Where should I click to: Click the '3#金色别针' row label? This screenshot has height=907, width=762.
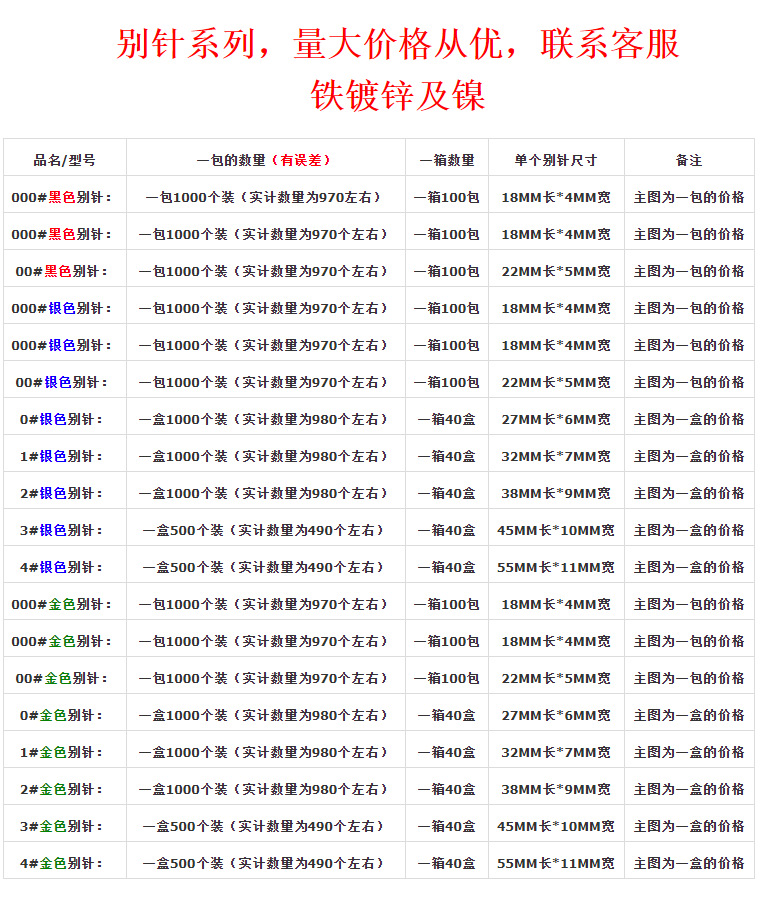(x=61, y=827)
